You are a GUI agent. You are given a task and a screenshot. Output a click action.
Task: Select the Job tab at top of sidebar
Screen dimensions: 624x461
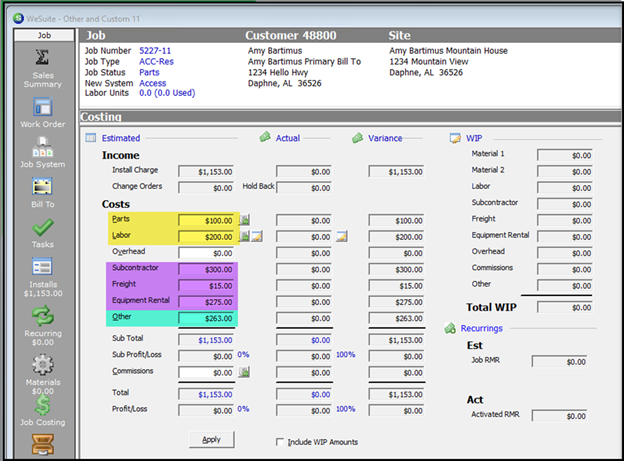point(44,34)
